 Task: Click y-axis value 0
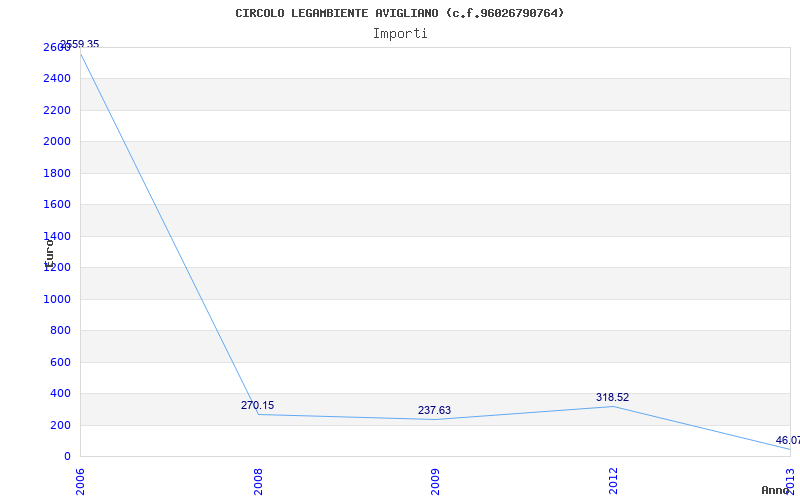tap(67, 457)
